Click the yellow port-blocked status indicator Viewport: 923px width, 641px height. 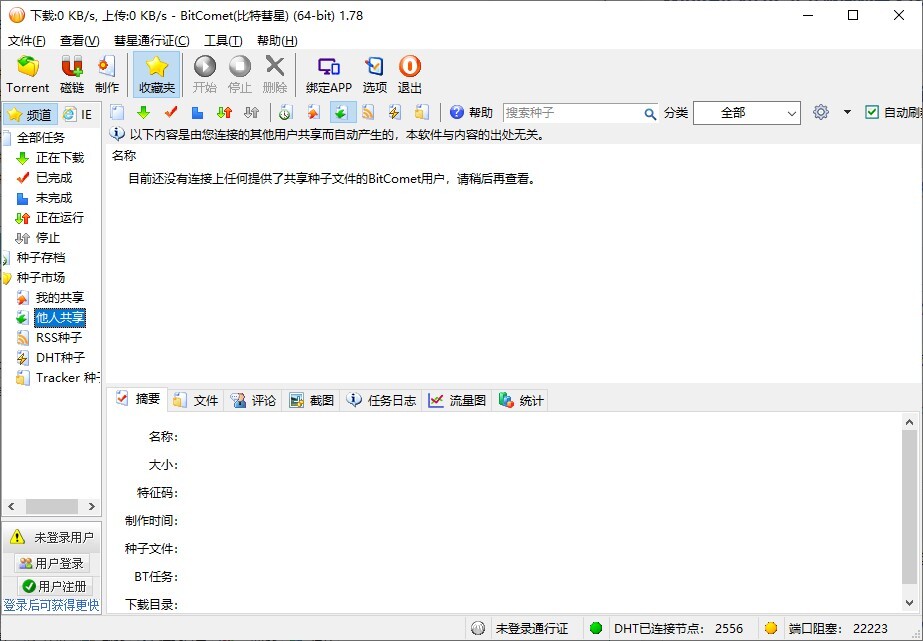(771, 628)
